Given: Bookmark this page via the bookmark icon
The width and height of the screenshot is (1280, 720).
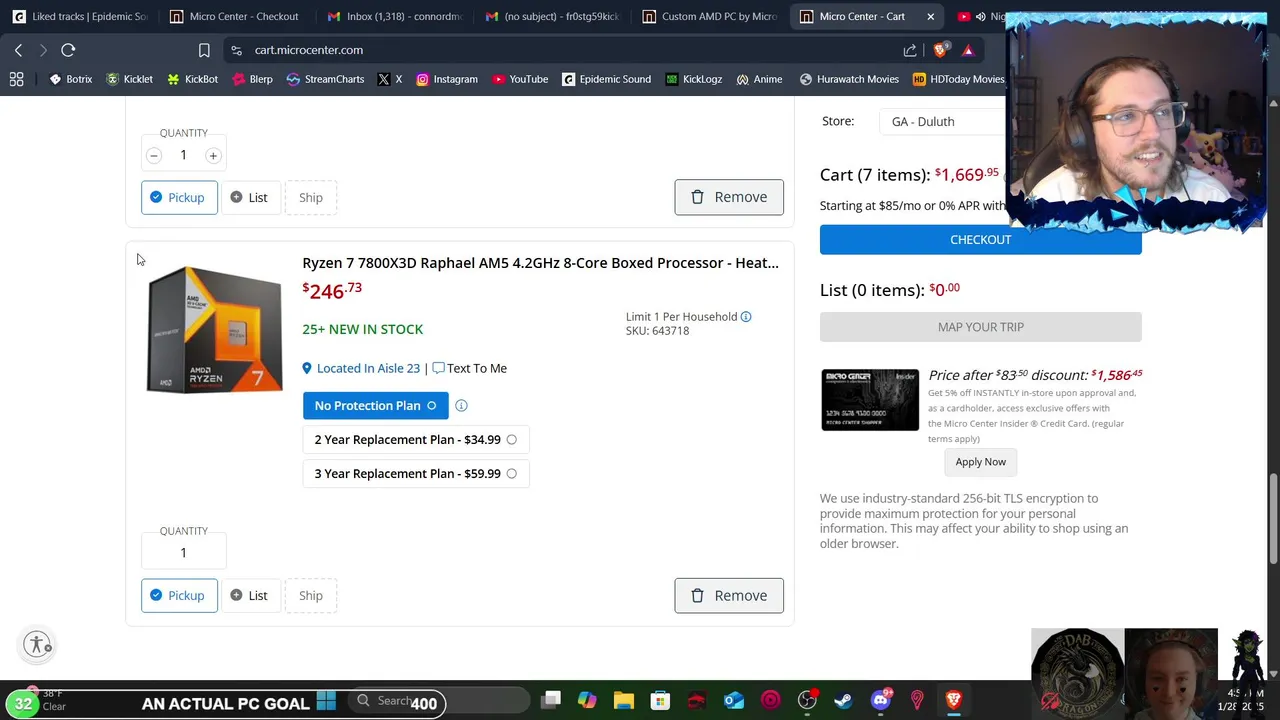Looking at the screenshot, I should click(x=204, y=50).
